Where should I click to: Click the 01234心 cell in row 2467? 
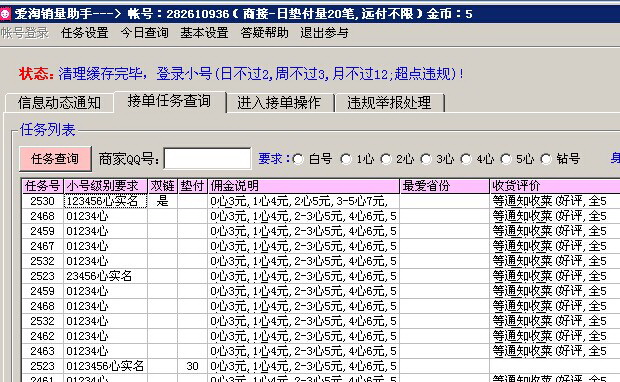106,246
